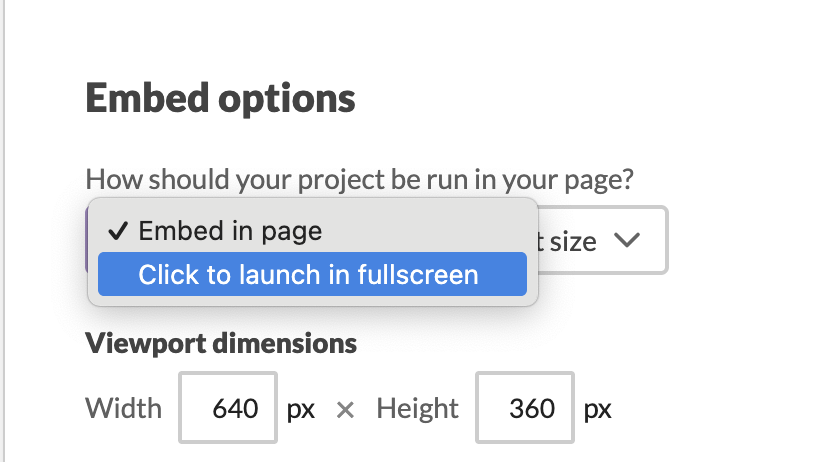This screenshot has height=462, width=826.
Task: Click the "Height" label
Action: point(417,408)
